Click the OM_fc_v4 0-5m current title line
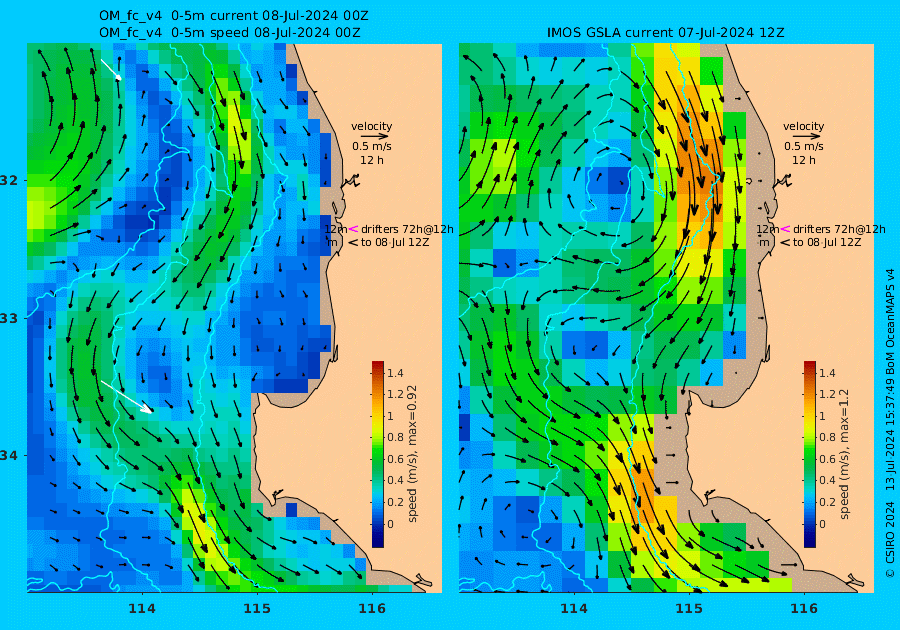Viewport: 900px width, 630px height. (x=234, y=15)
